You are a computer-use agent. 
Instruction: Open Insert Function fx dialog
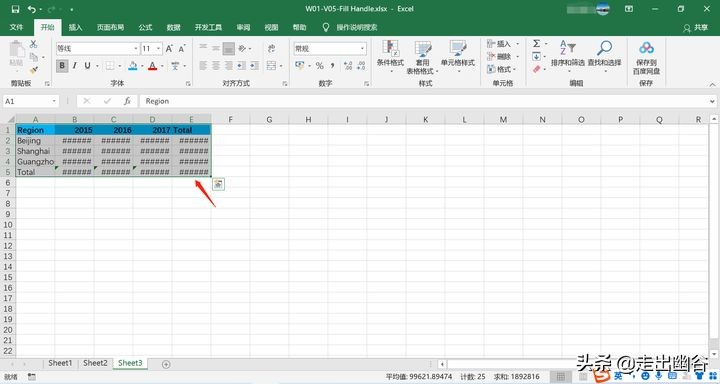coord(127,101)
